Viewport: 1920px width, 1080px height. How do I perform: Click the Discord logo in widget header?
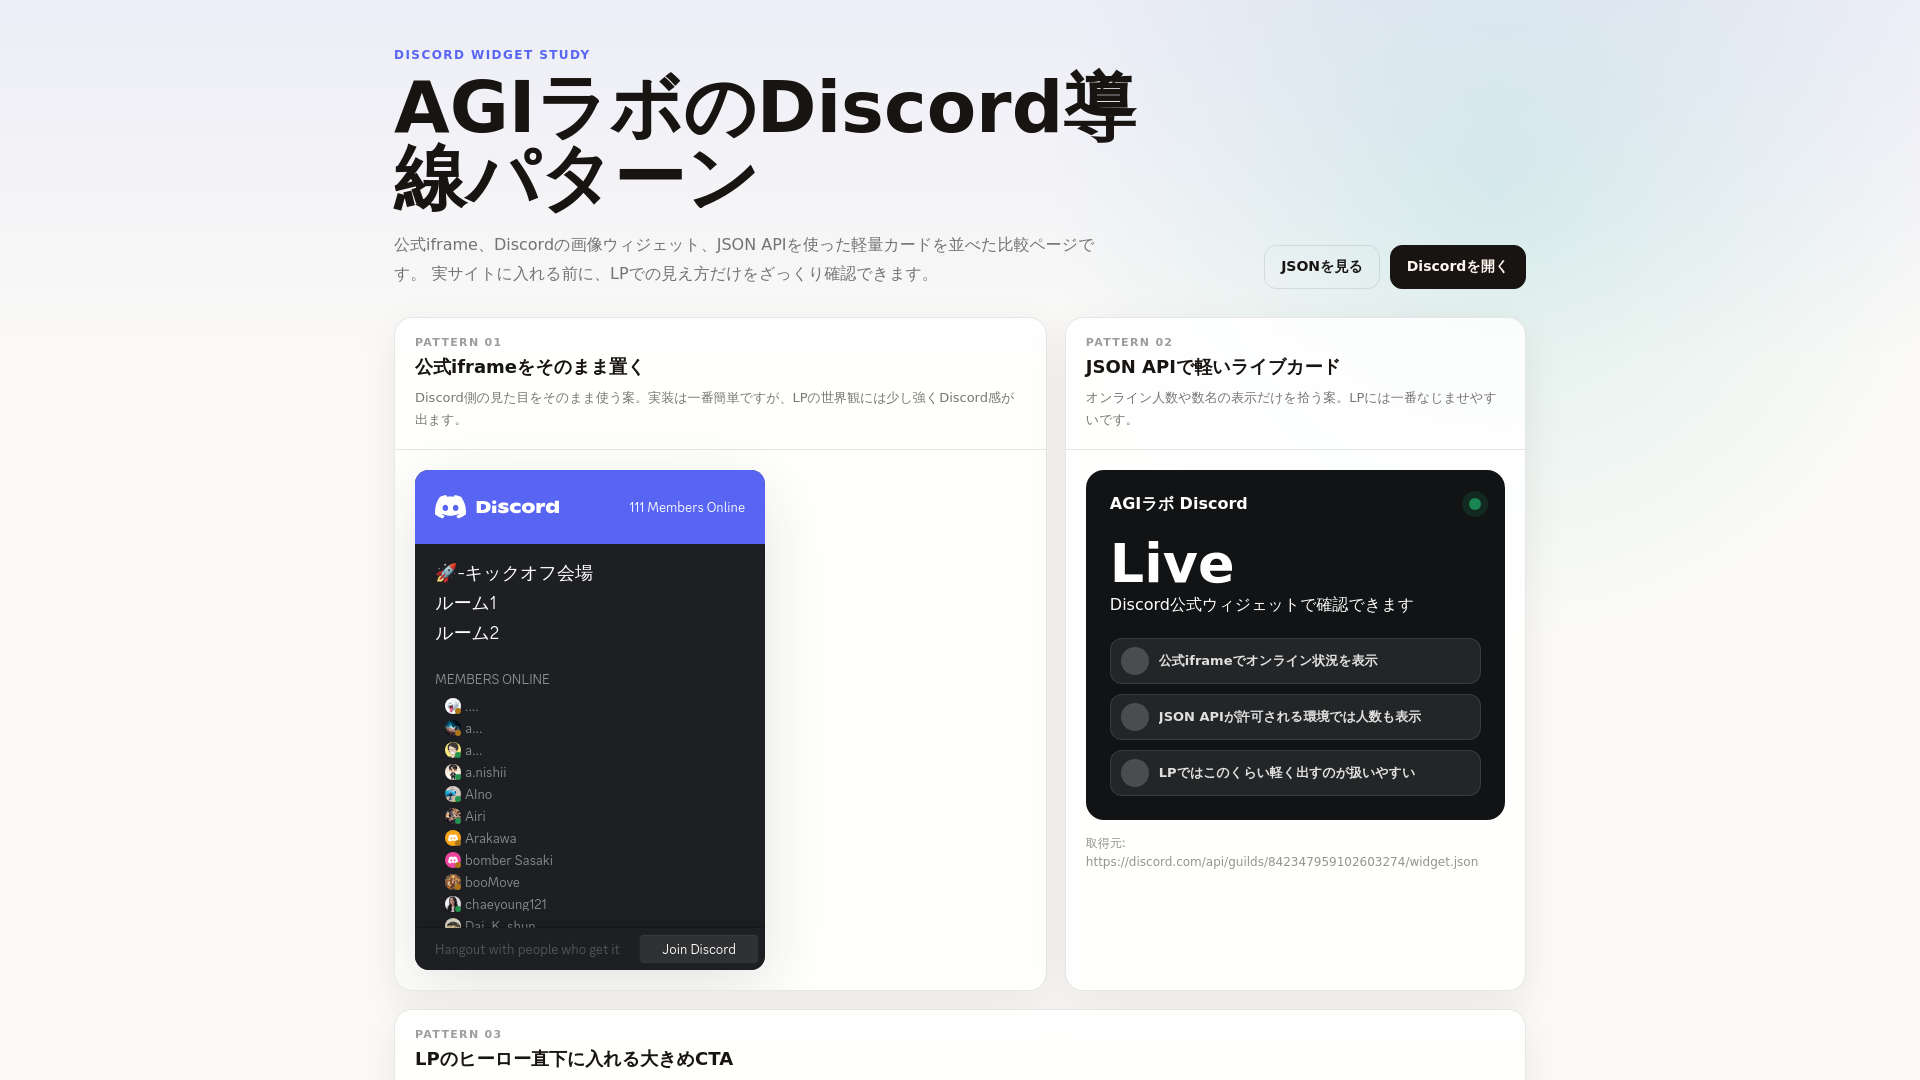pos(497,507)
